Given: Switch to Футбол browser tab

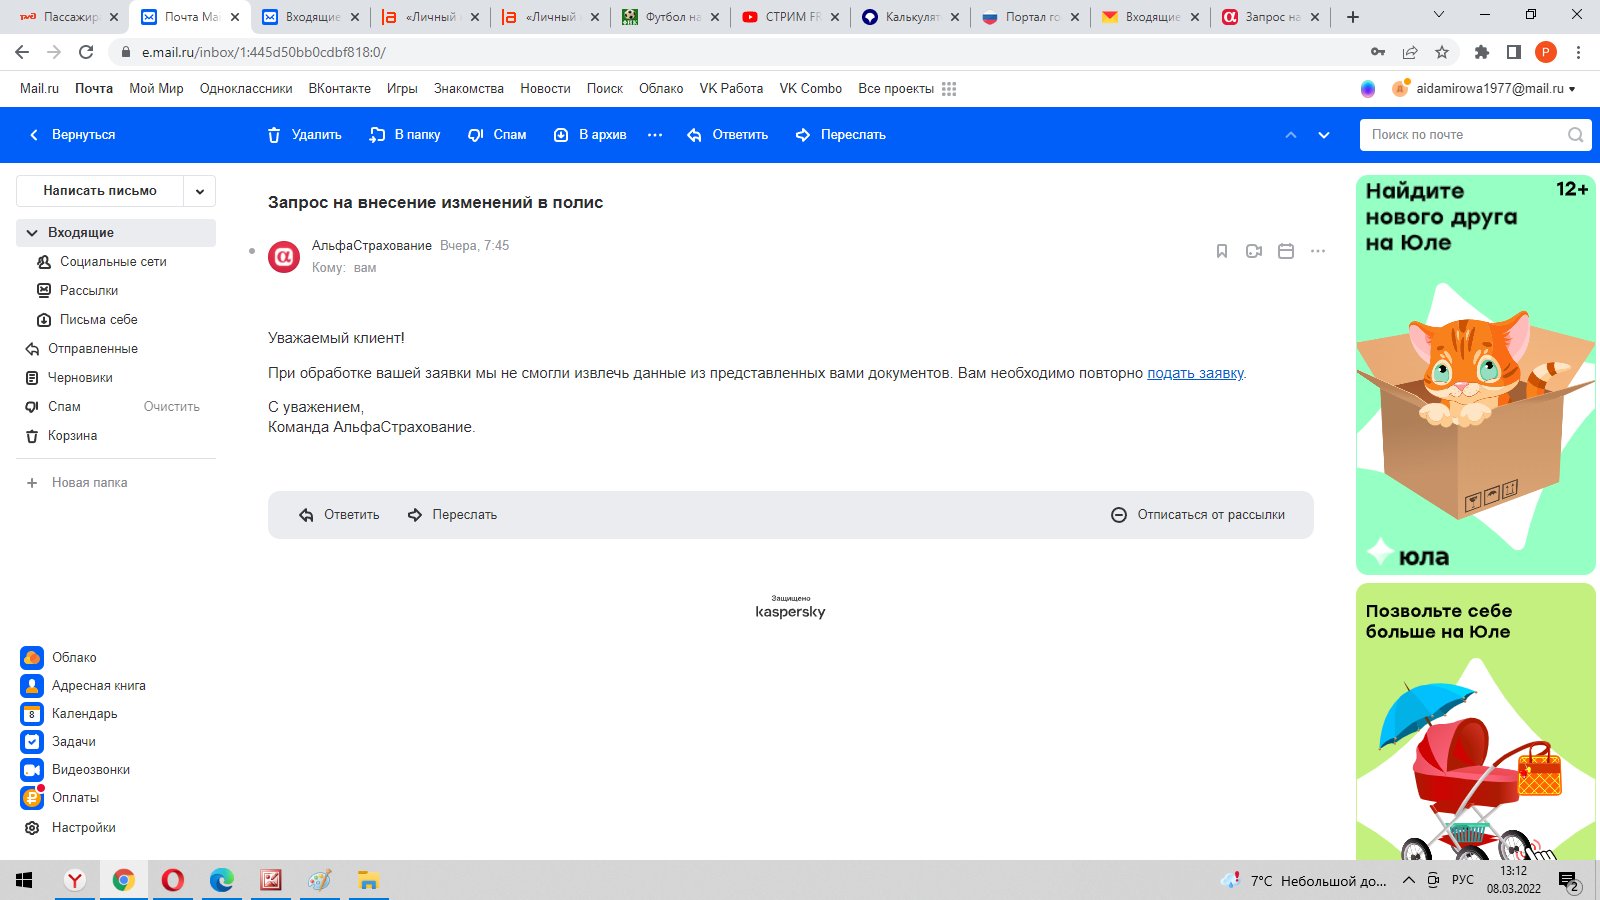Looking at the screenshot, I should pyautogui.click(x=670, y=17).
